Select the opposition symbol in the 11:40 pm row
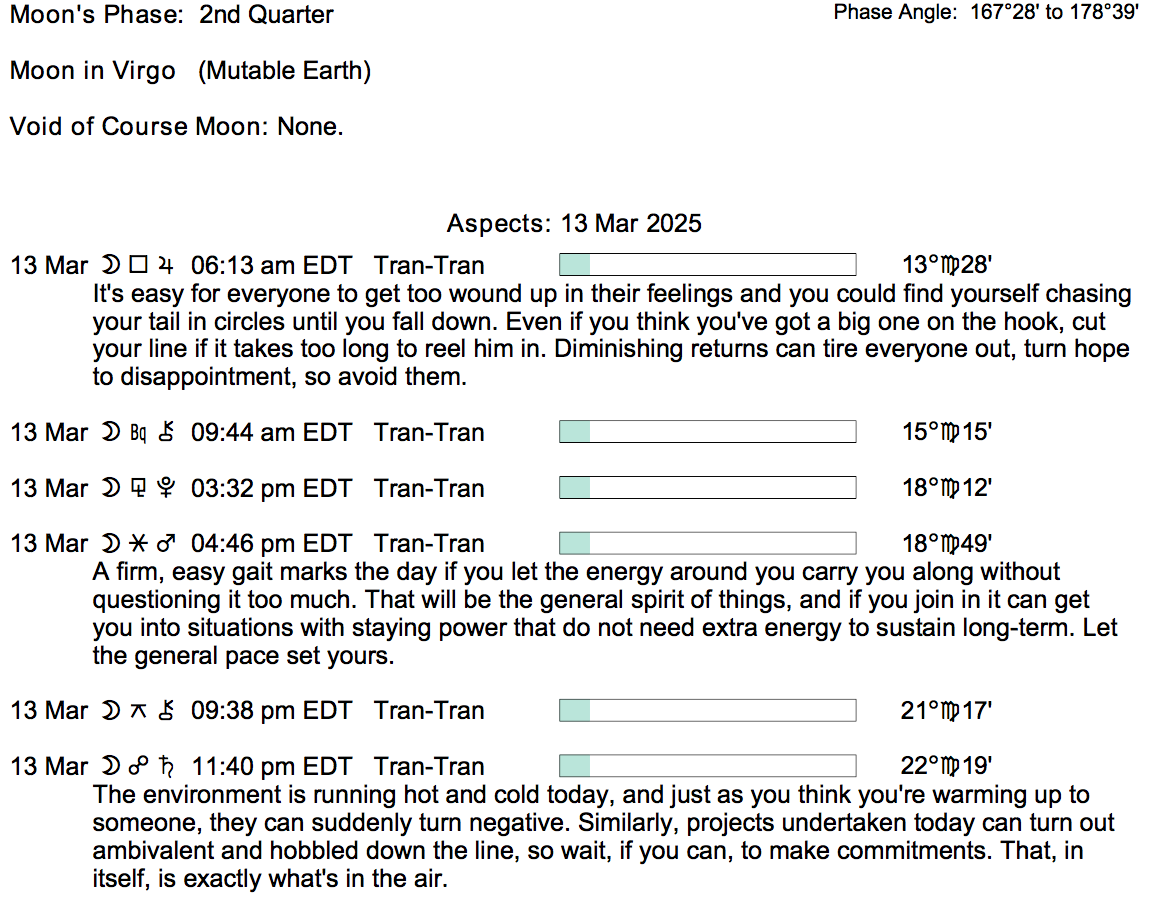This screenshot has height=906, width=1154. (140, 767)
